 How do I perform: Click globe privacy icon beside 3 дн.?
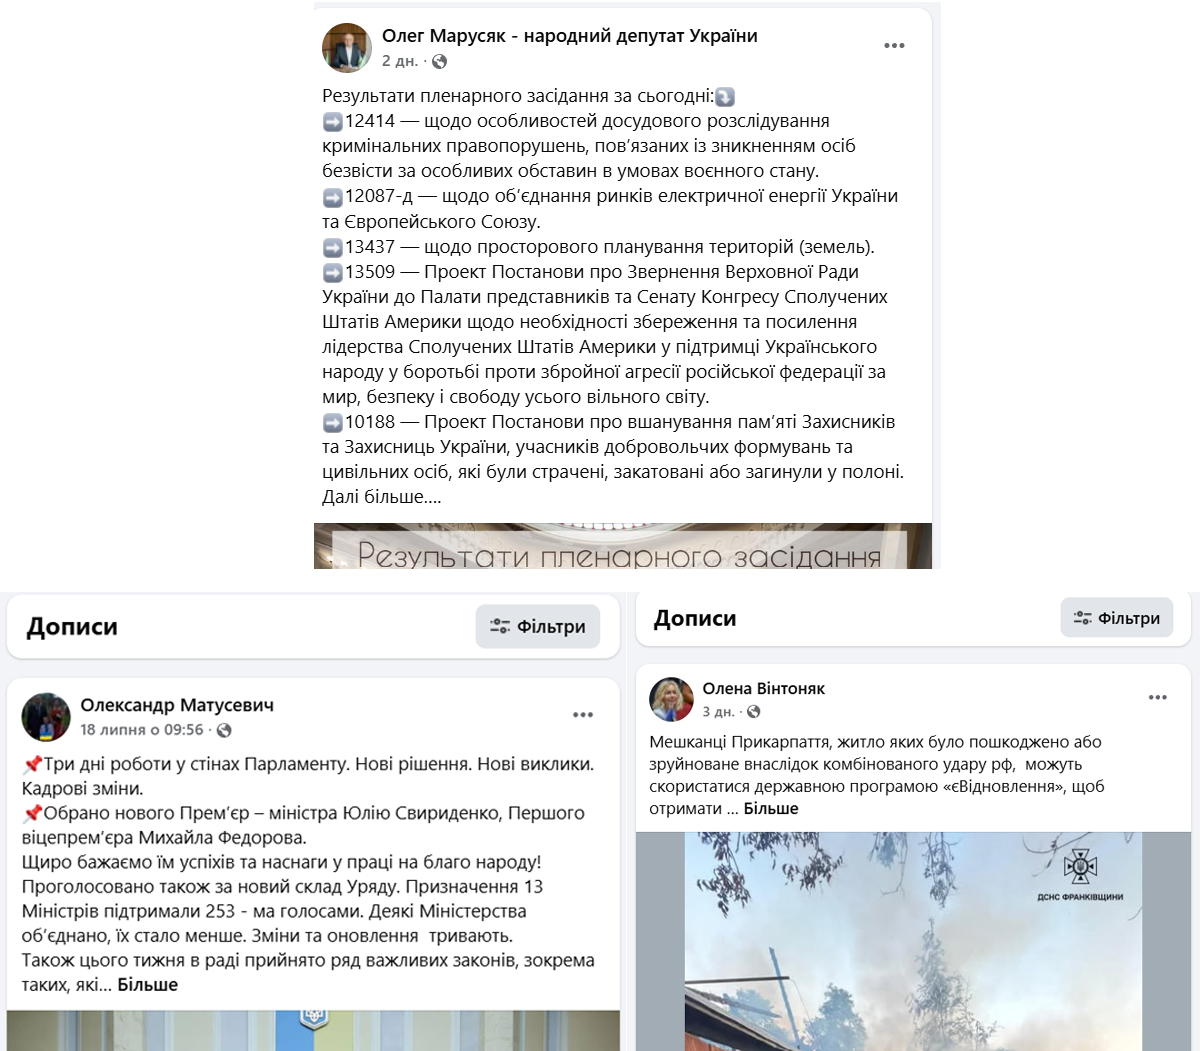pyautogui.click(x=753, y=712)
